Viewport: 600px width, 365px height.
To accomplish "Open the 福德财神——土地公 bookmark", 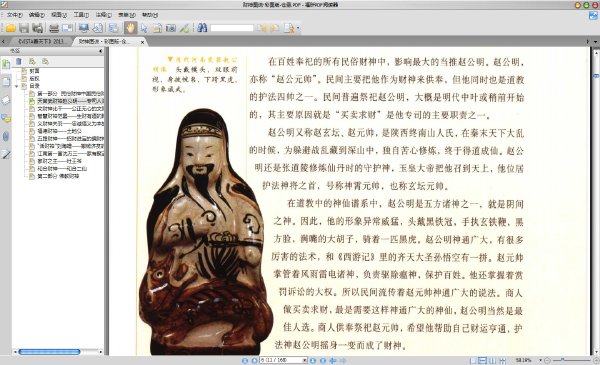I will [59, 131].
